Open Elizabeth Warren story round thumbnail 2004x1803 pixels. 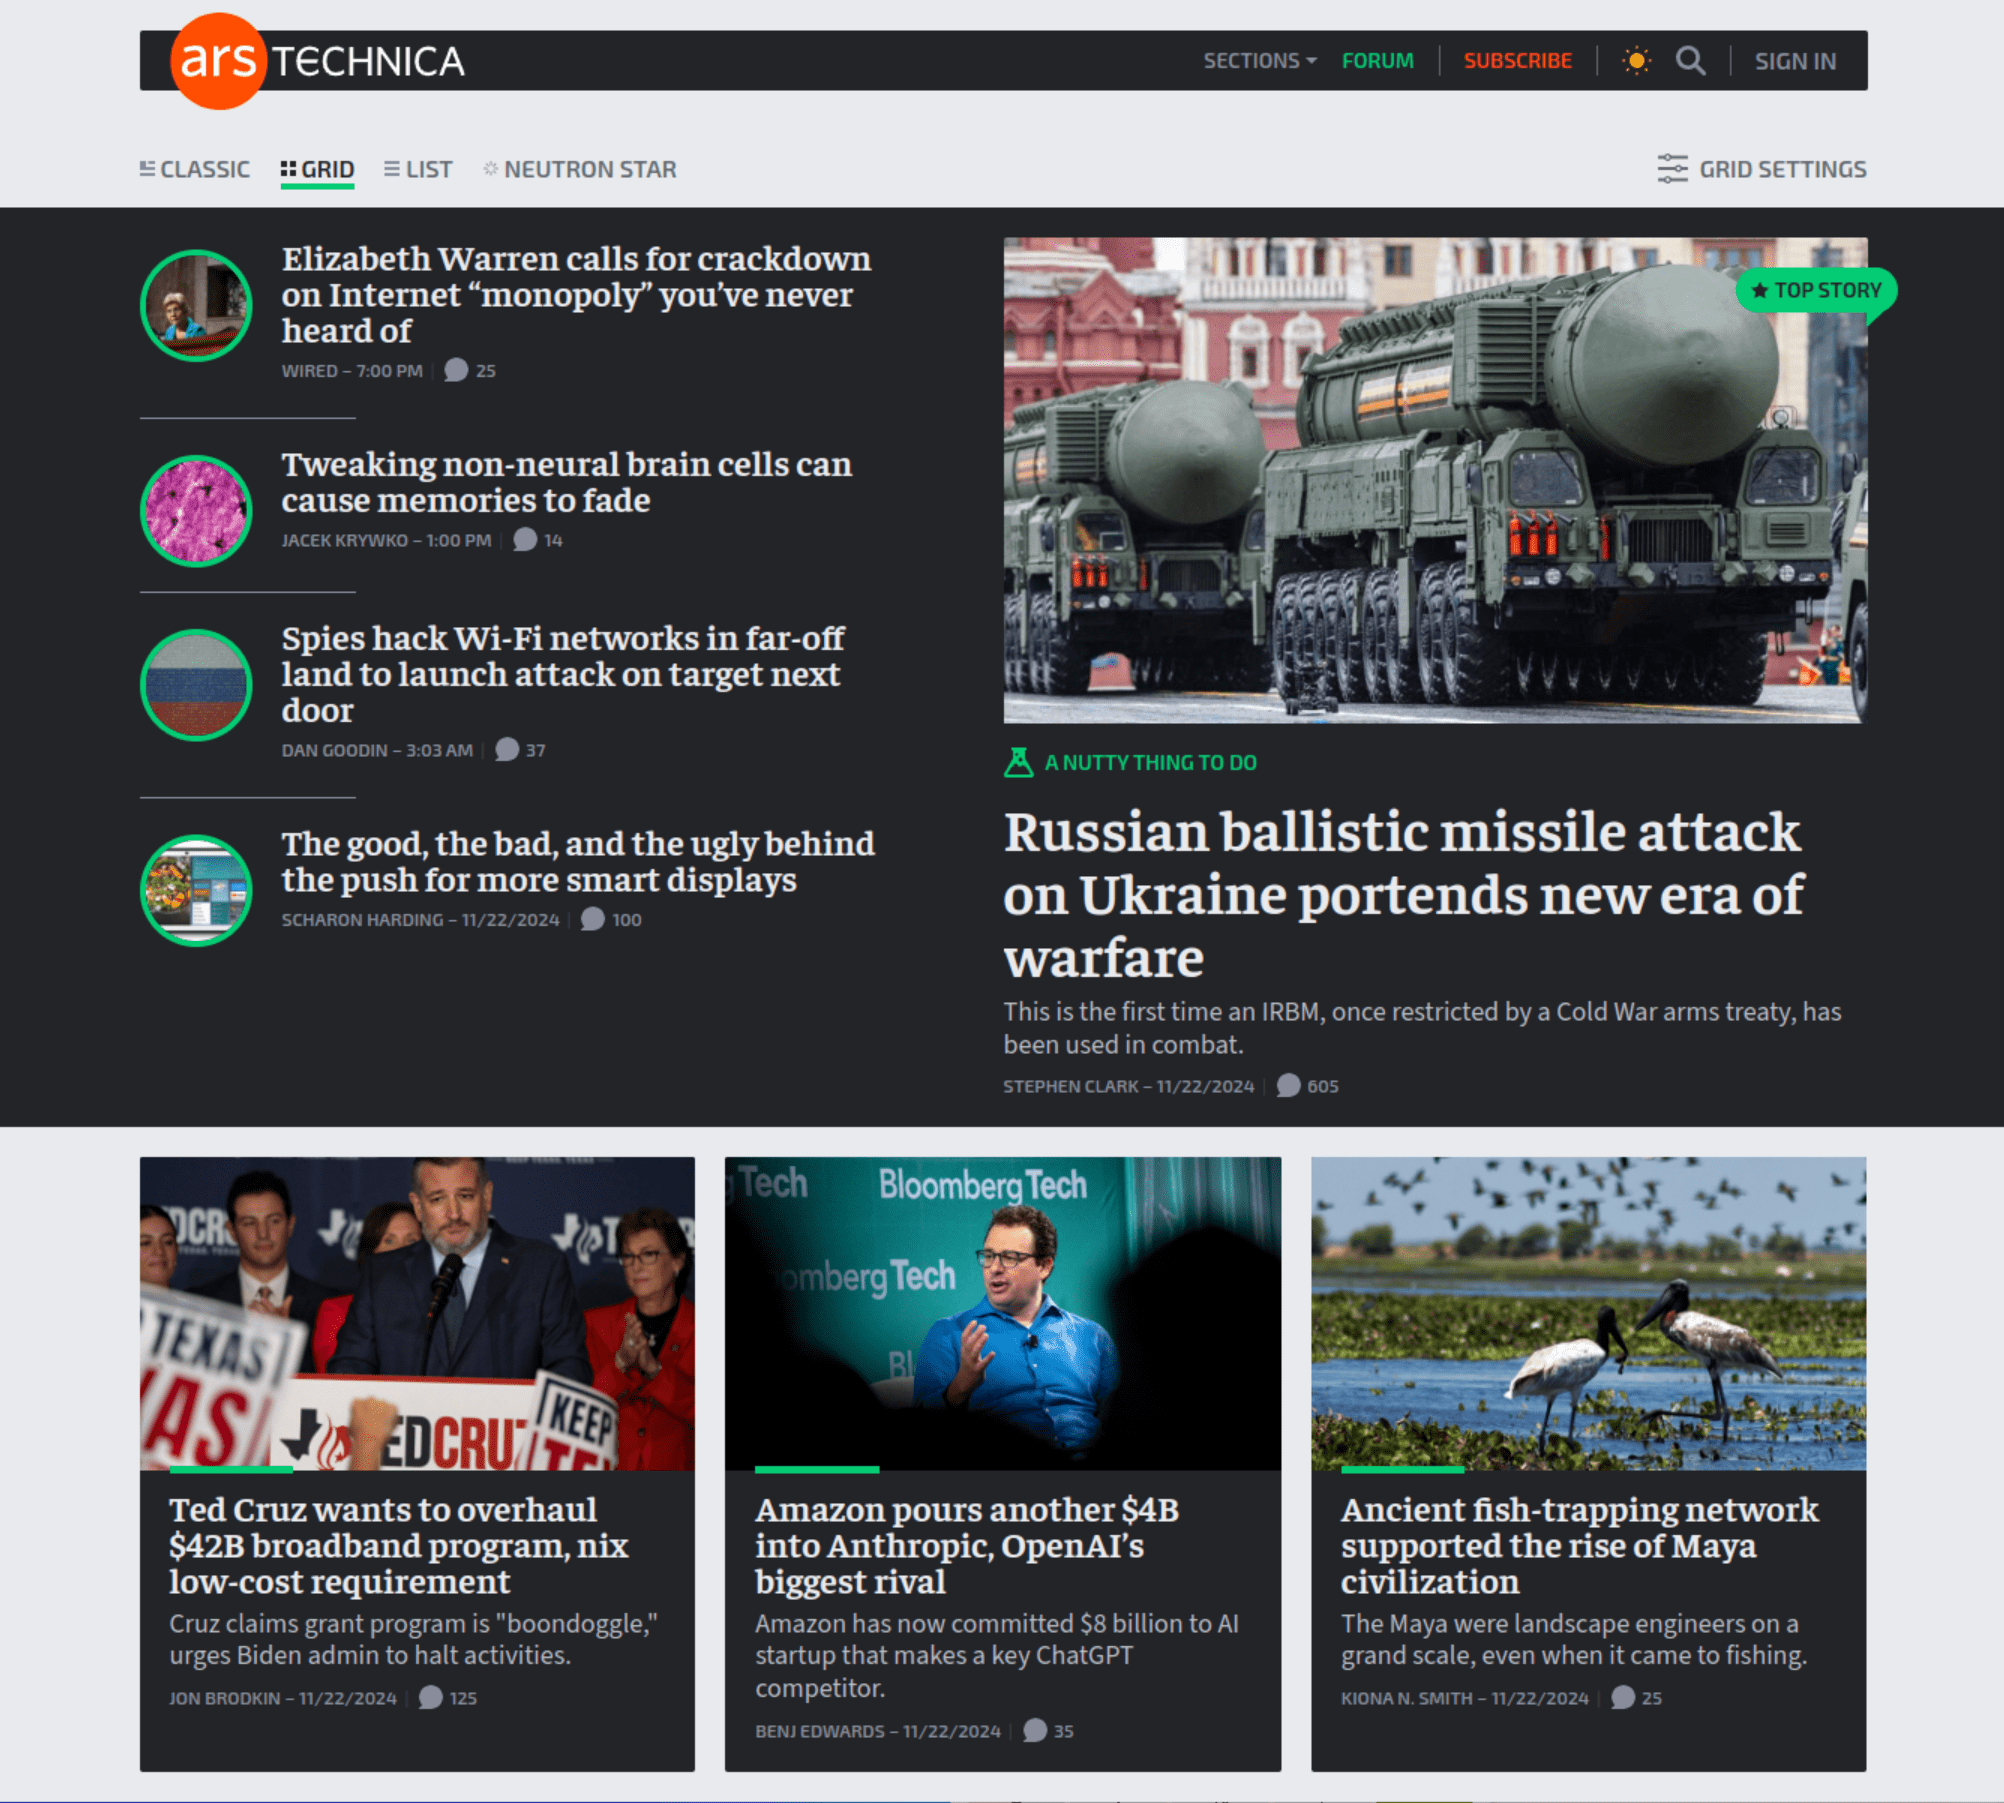point(196,305)
